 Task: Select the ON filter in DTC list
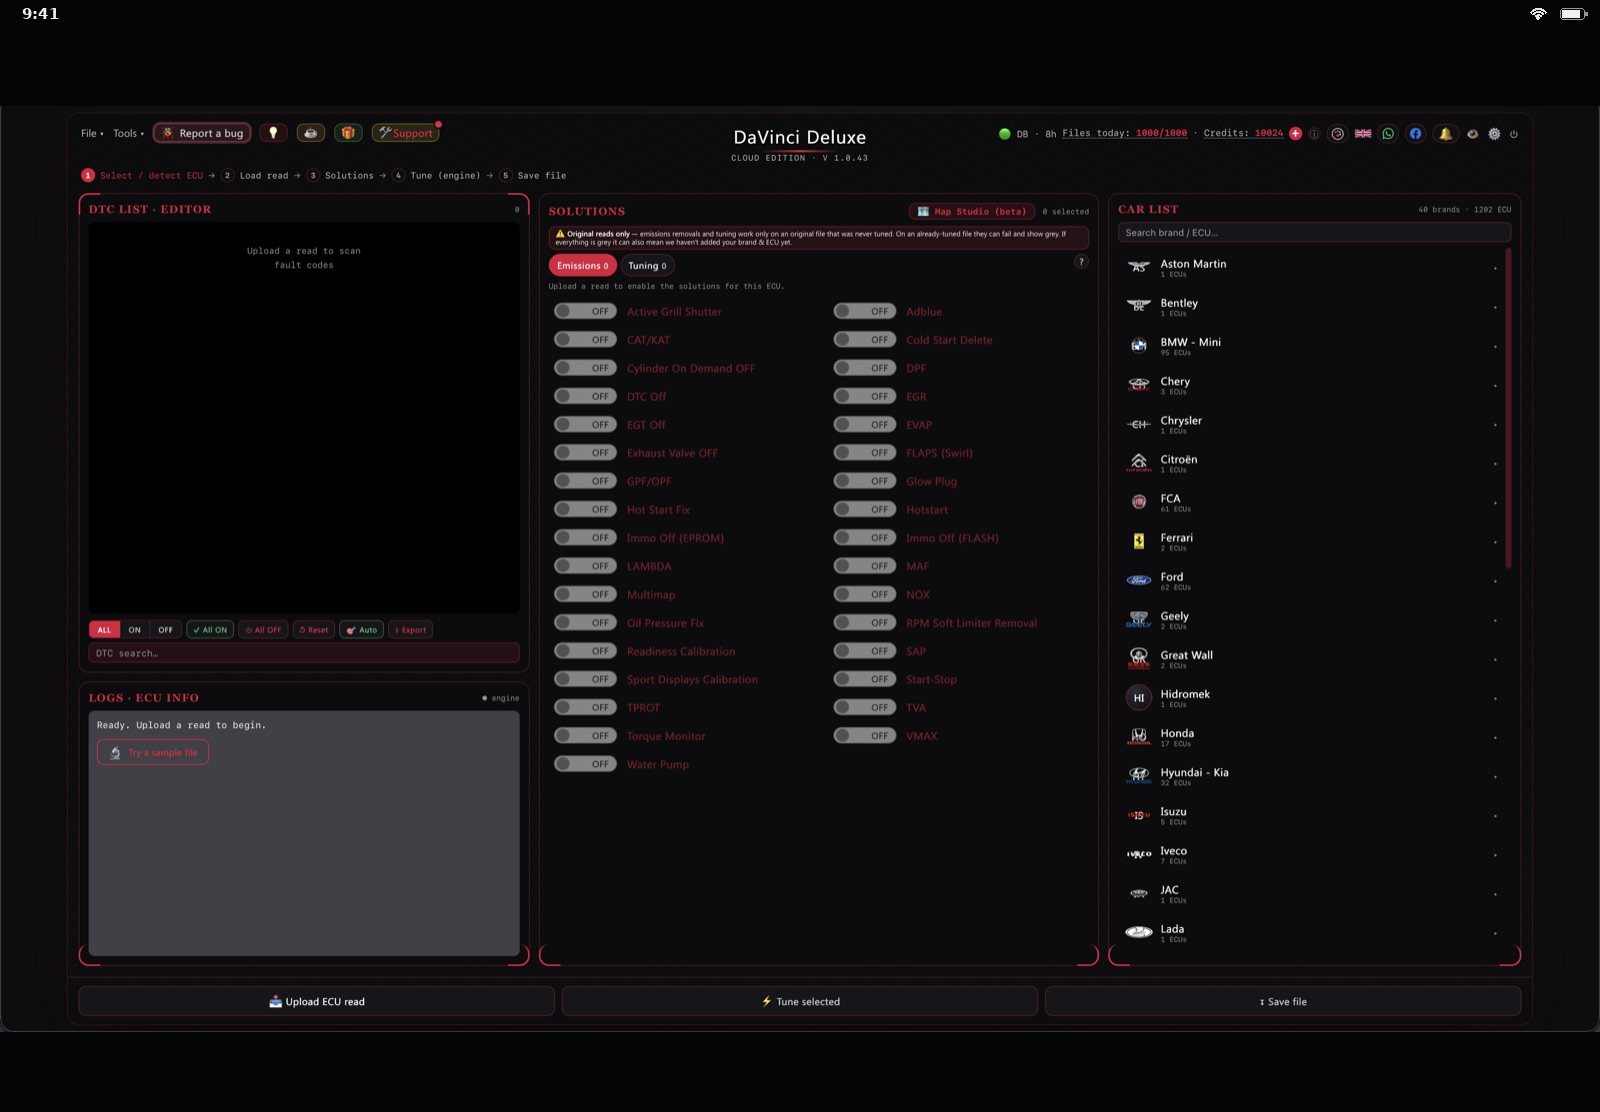point(135,630)
